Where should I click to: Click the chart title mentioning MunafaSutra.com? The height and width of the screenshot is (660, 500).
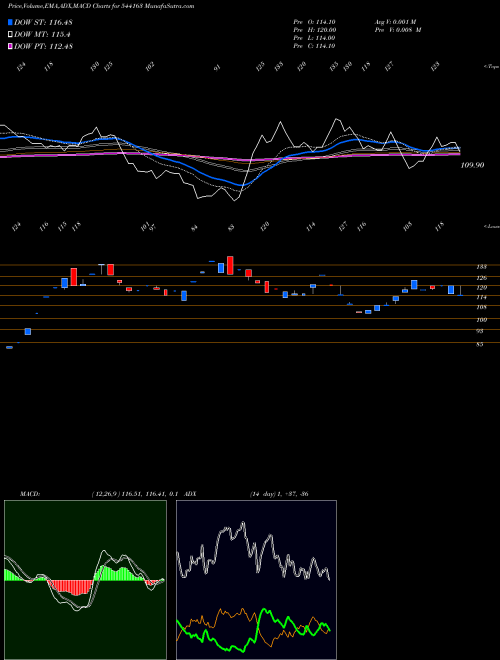101,6
